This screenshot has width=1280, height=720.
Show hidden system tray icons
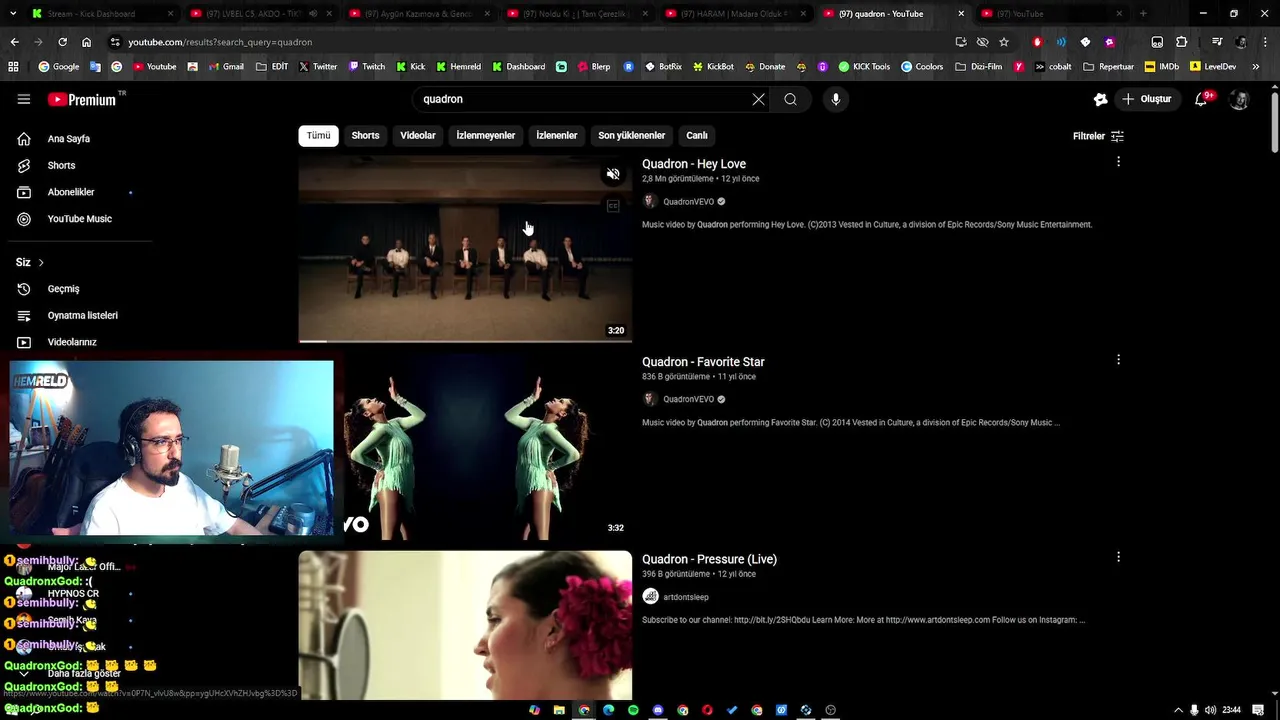pyautogui.click(x=1177, y=710)
